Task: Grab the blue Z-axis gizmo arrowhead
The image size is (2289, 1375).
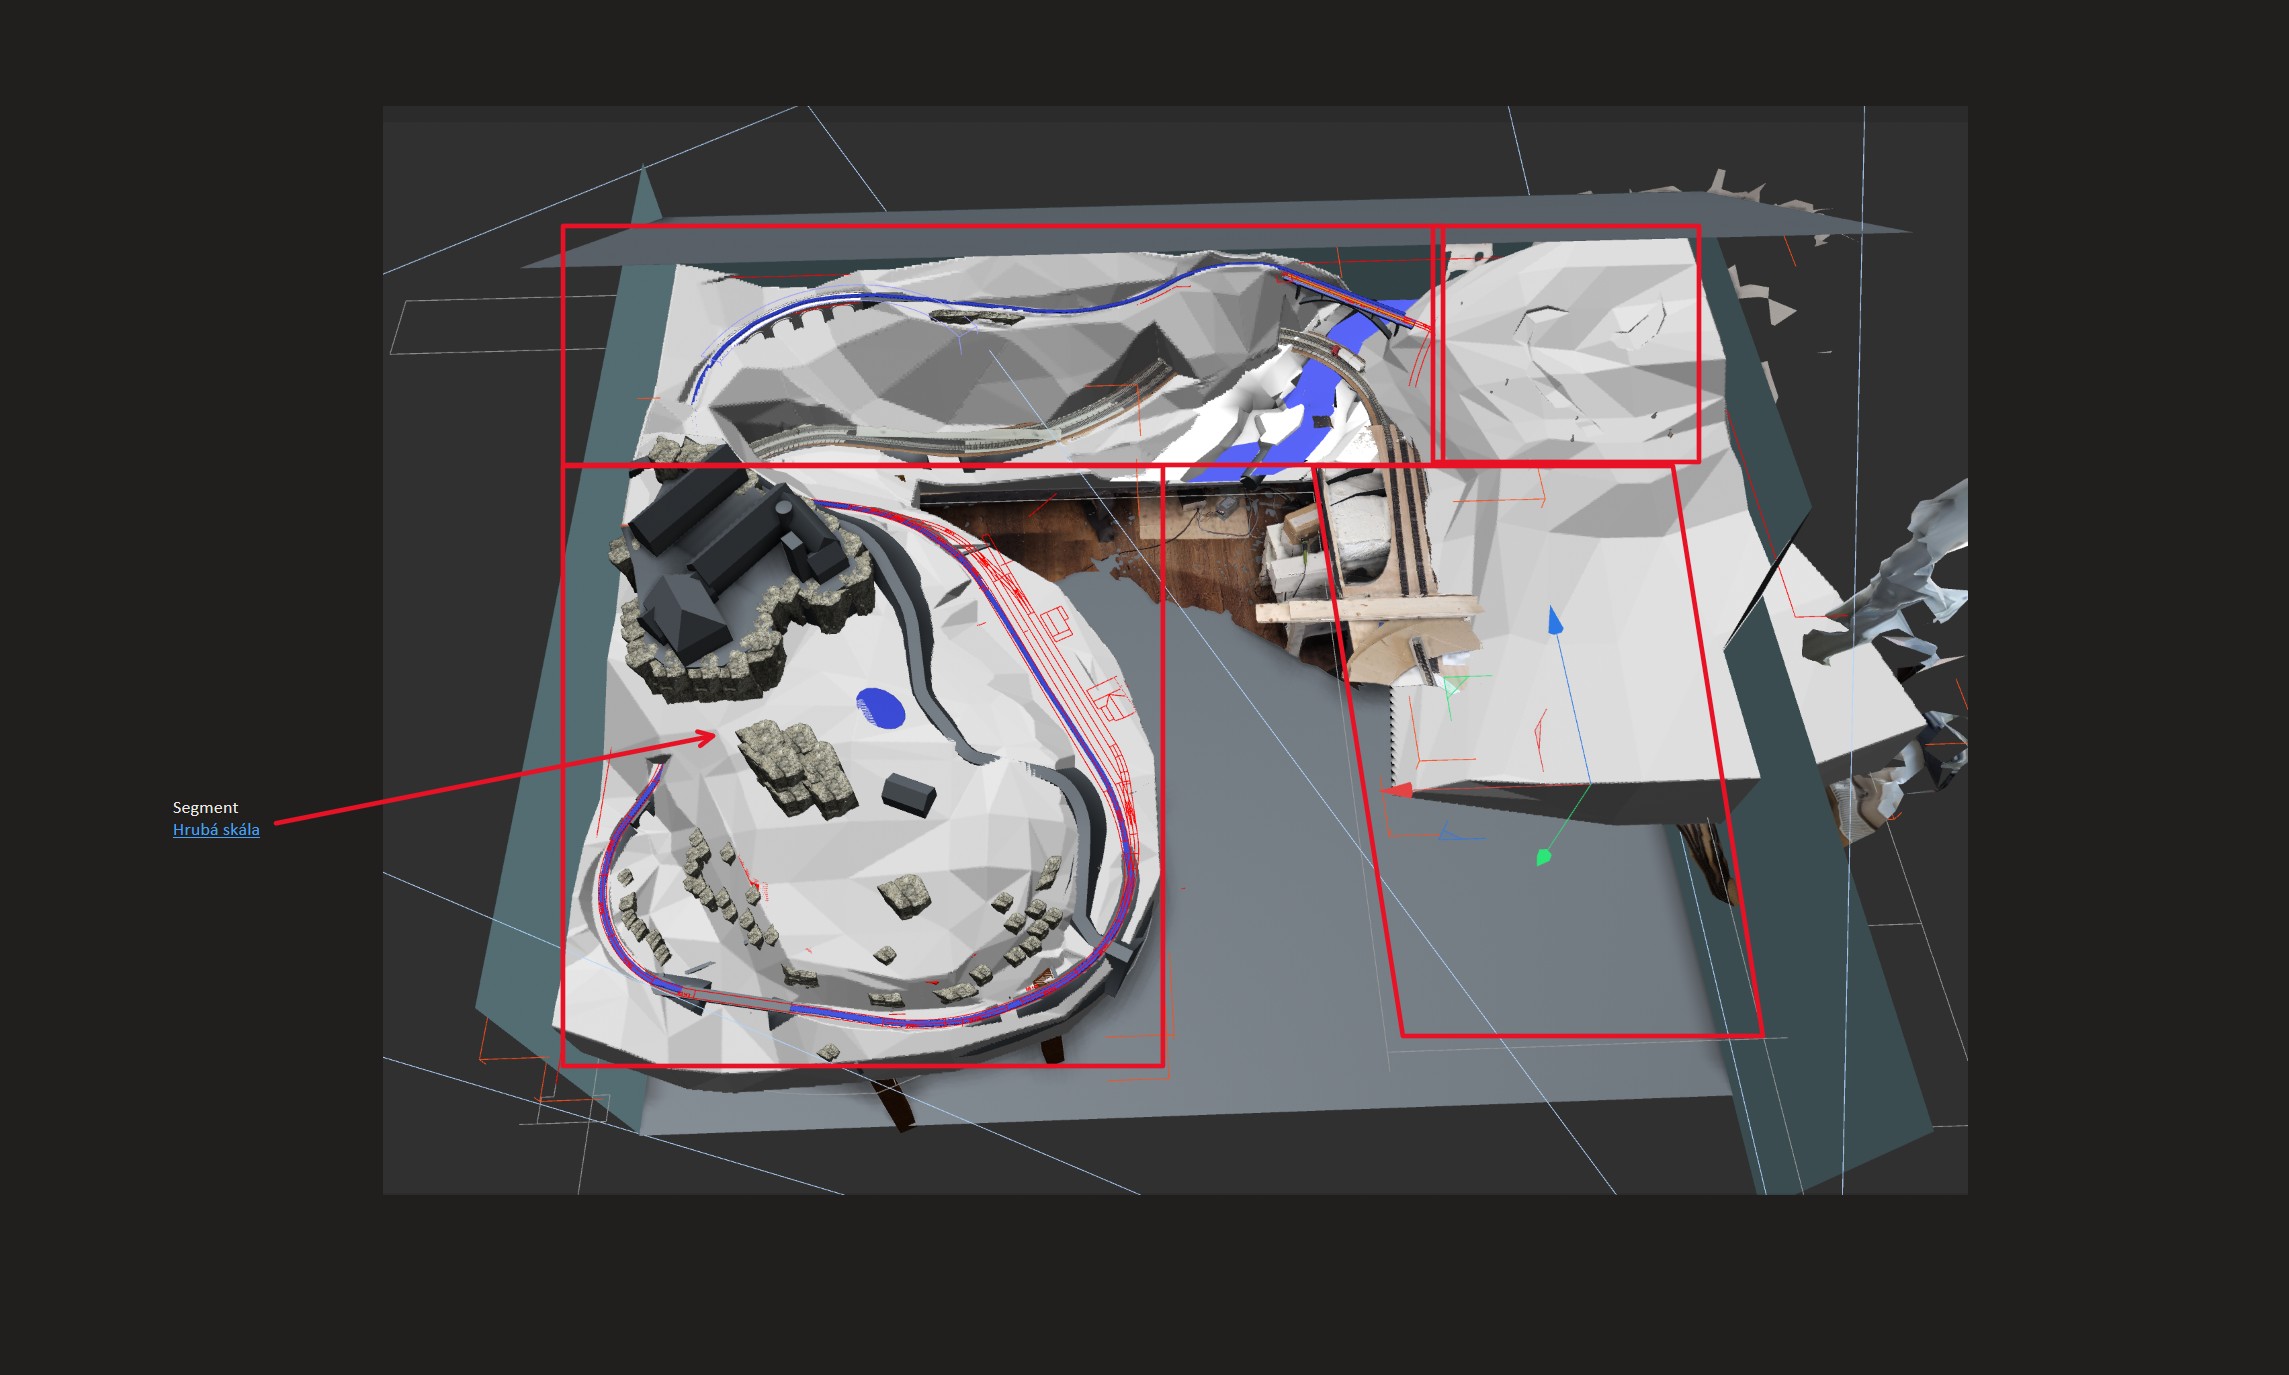Action: click(1554, 621)
